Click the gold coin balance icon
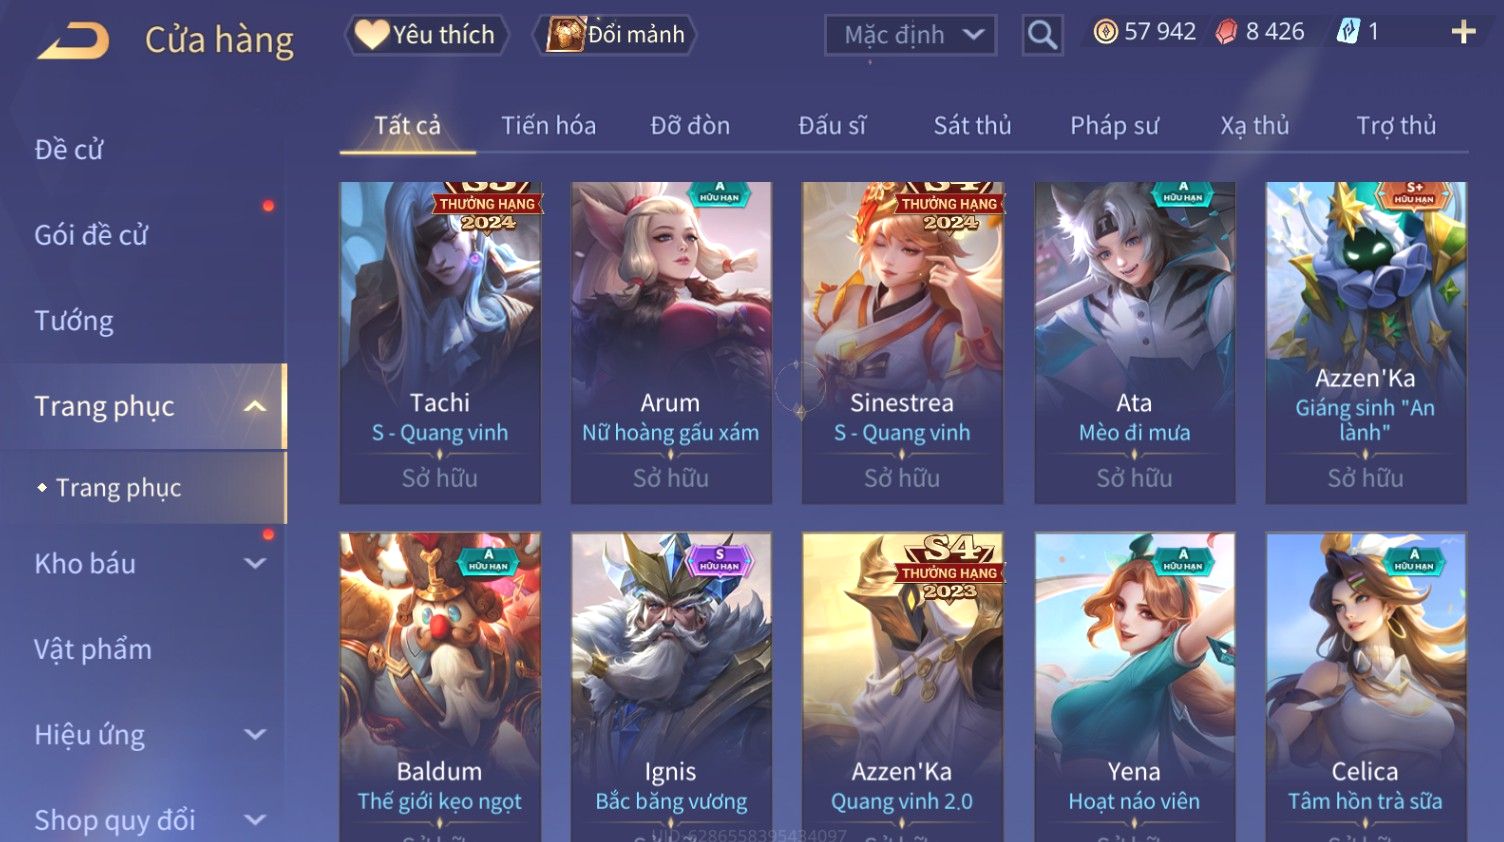Viewport: 1504px width, 842px height. pos(1105,32)
